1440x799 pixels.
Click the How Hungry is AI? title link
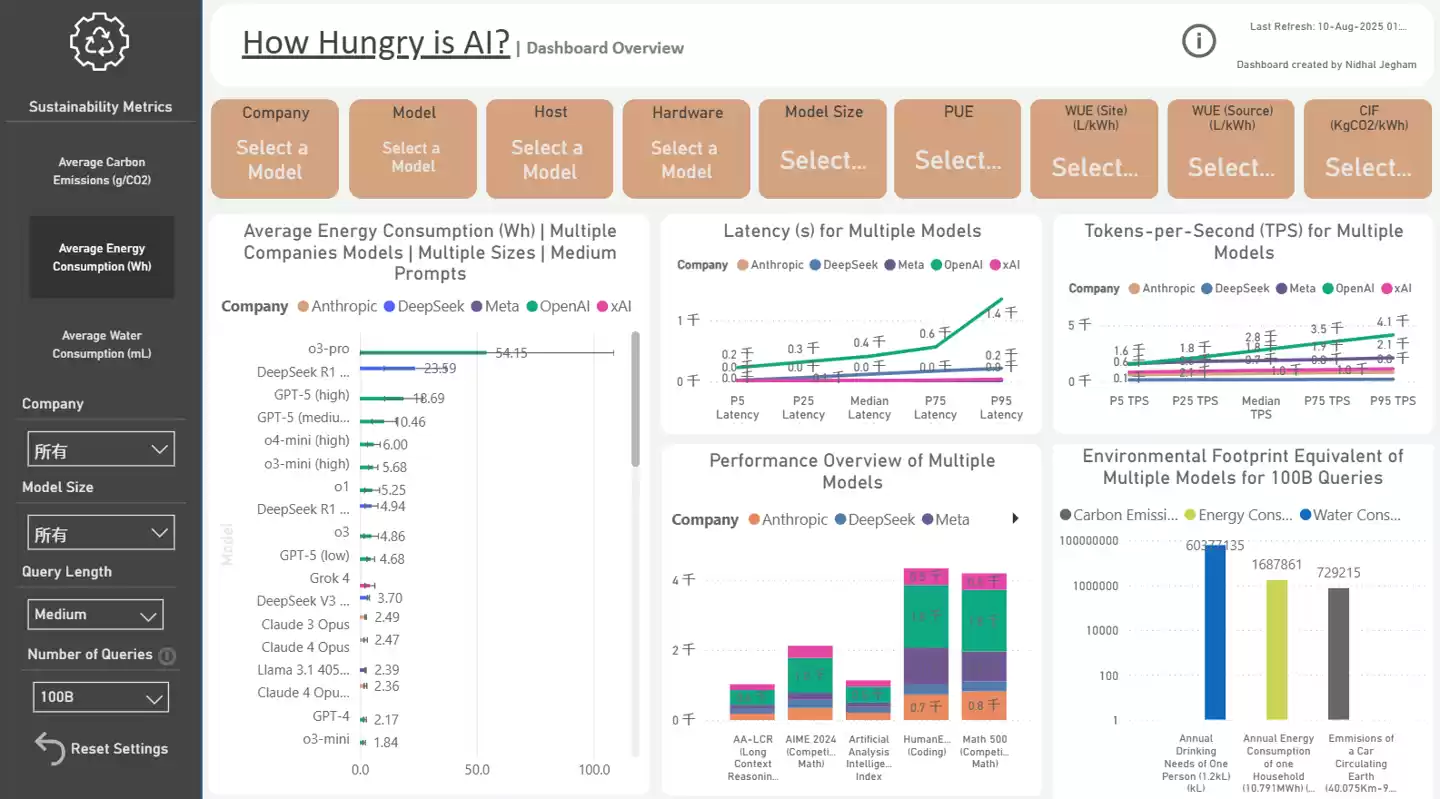click(376, 43)
